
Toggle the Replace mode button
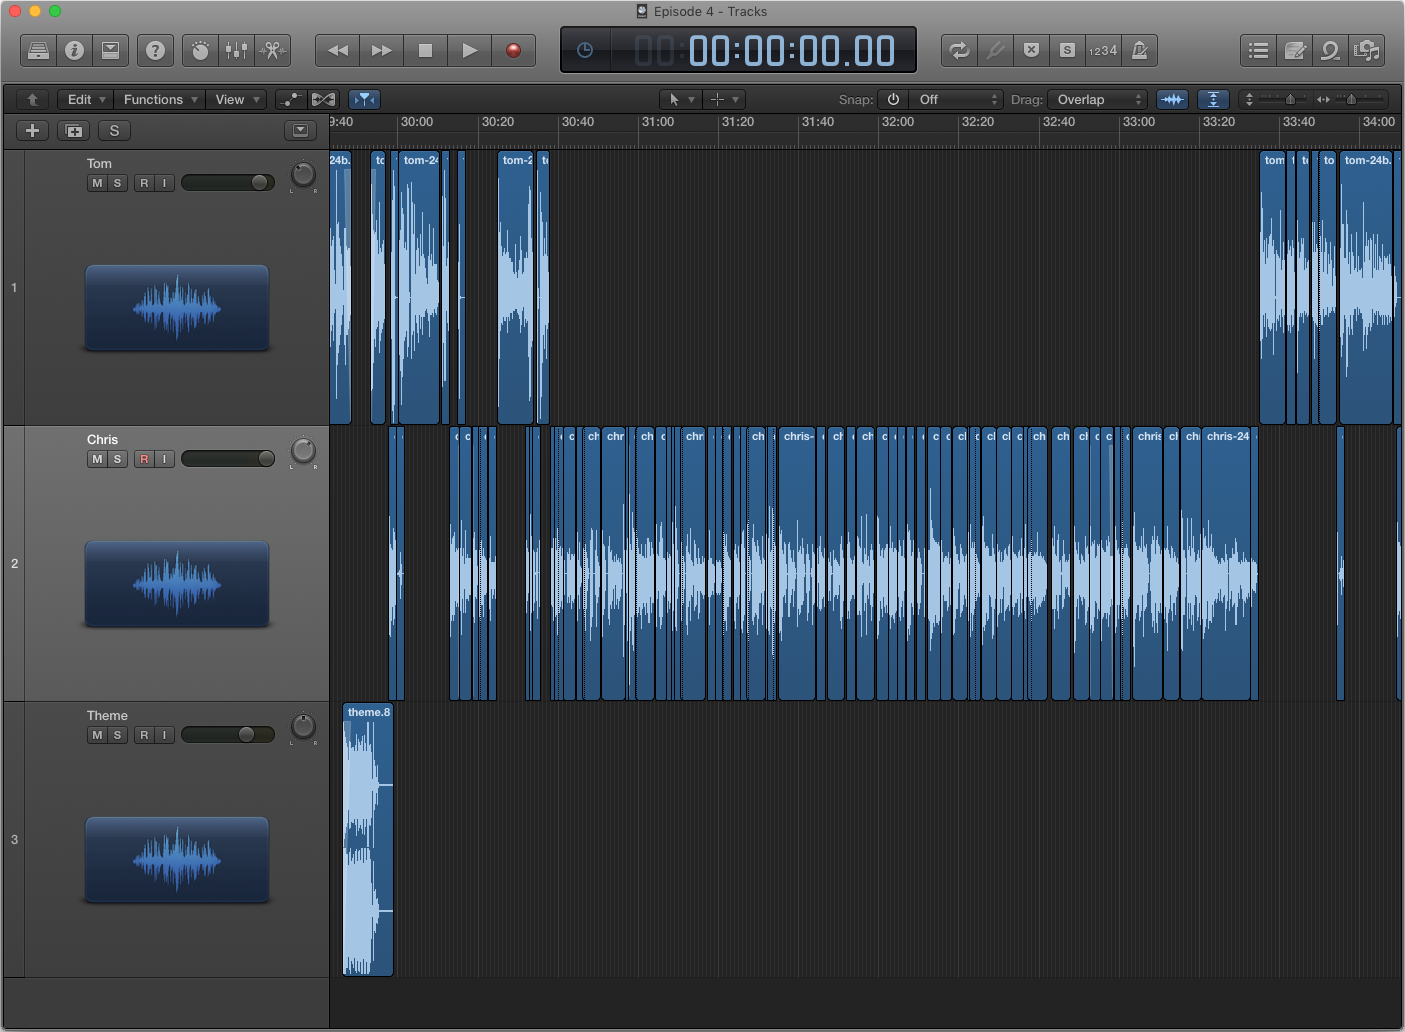coord(1031,50)
